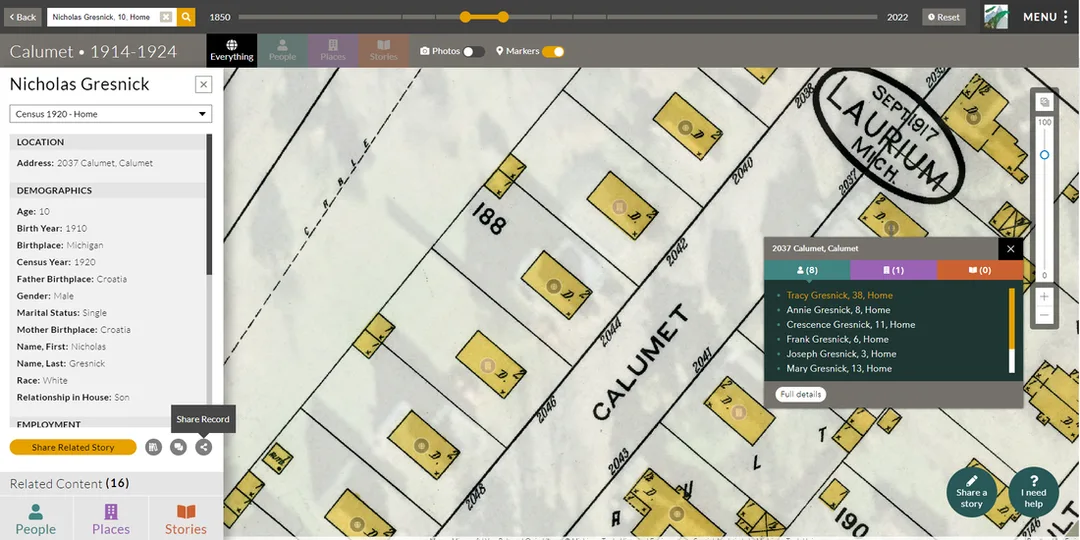1080x540 pixels.
Task: Switch to the Stories filter tab in header
Action: click(384, 50)
